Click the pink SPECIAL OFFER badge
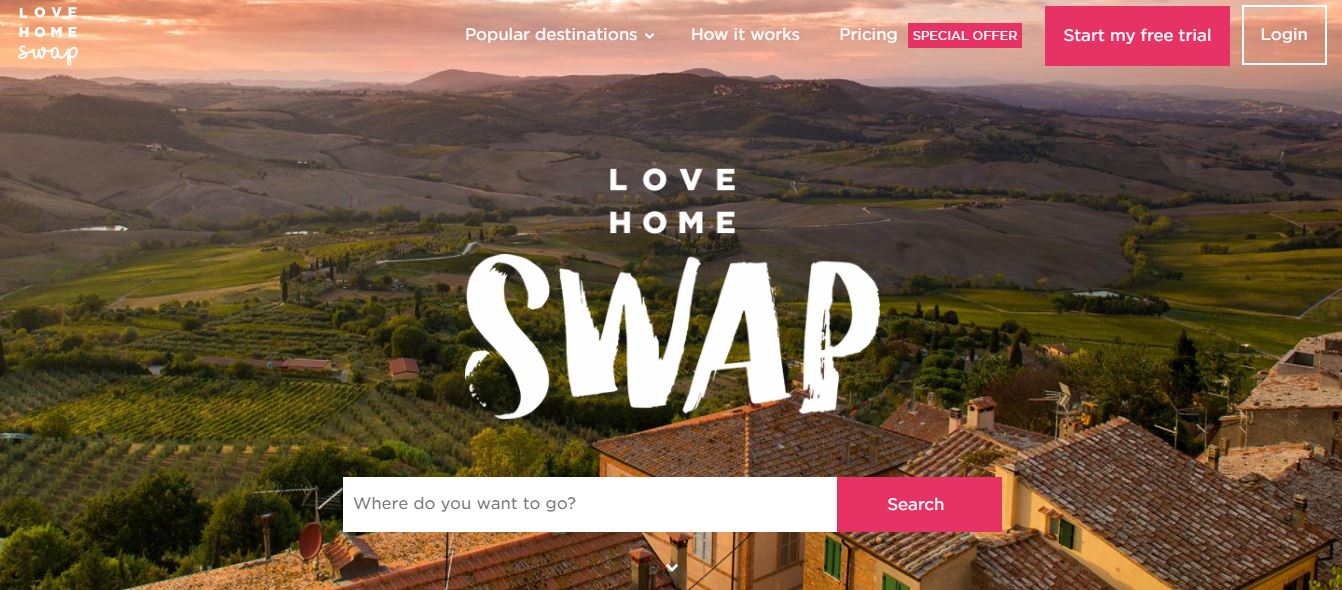1342x590 pixels. (965, 36)
